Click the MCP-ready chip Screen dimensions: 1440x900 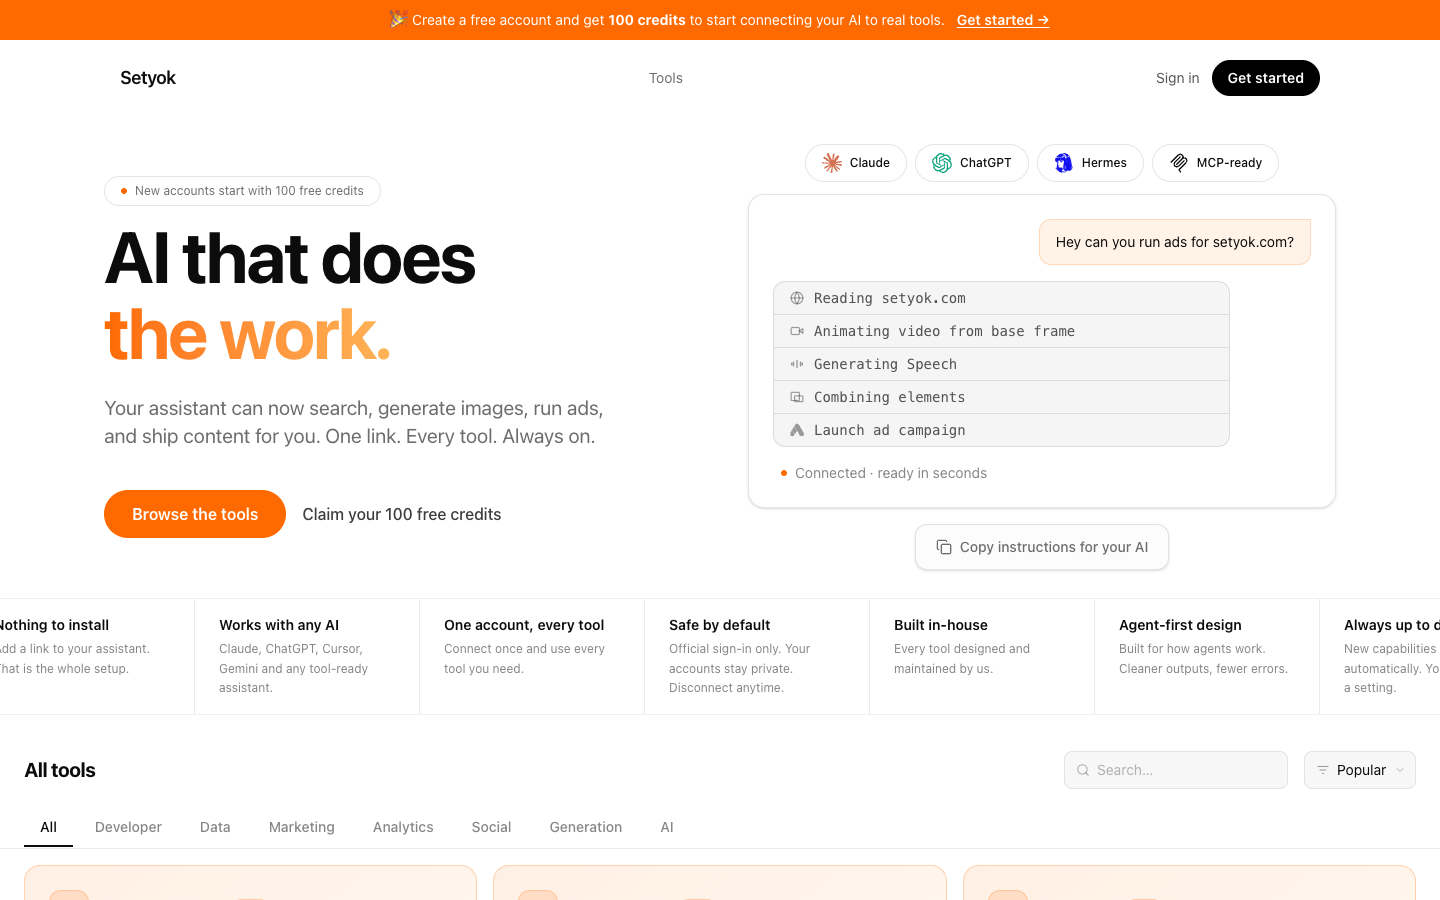click(x=1215, y=163)
